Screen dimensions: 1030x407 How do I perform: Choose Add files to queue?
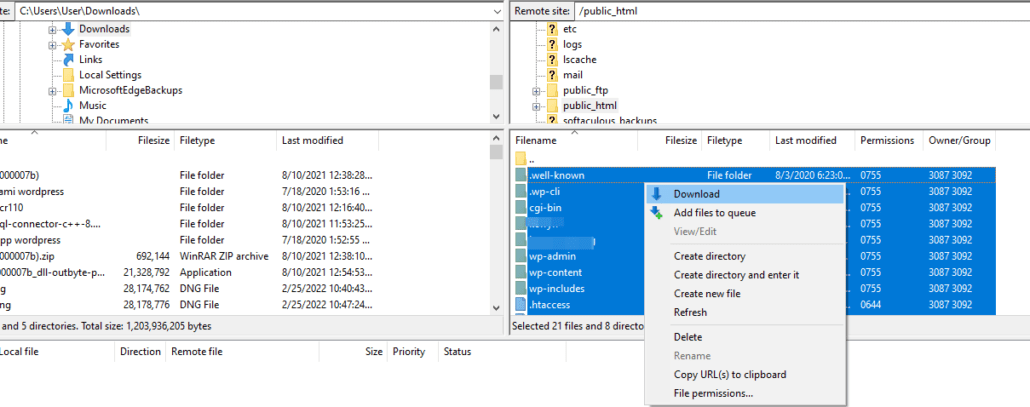(744, 213)
